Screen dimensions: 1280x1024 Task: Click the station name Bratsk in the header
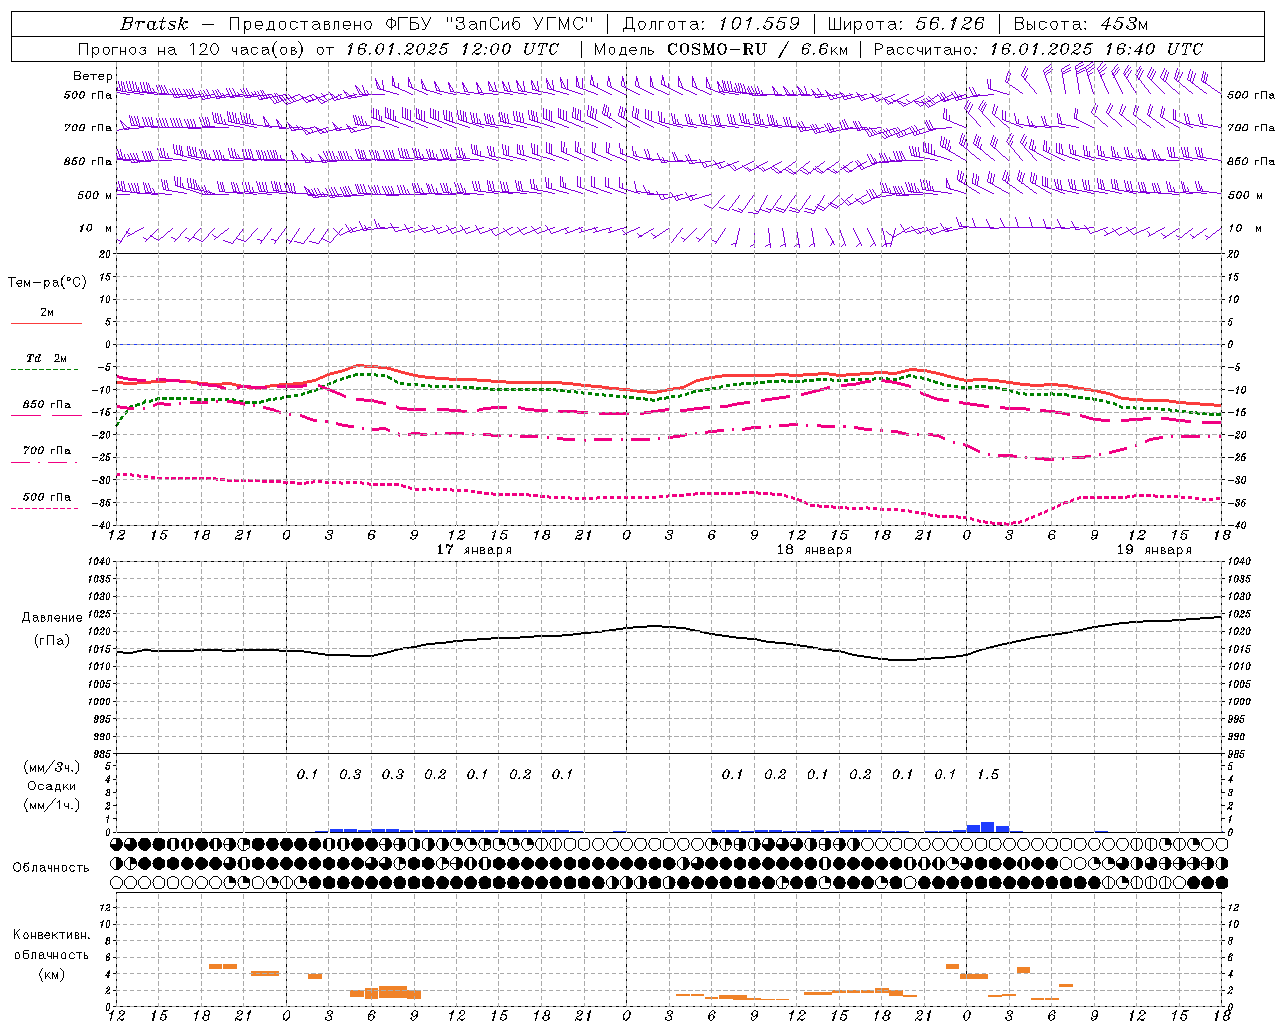tap(154, 24)
